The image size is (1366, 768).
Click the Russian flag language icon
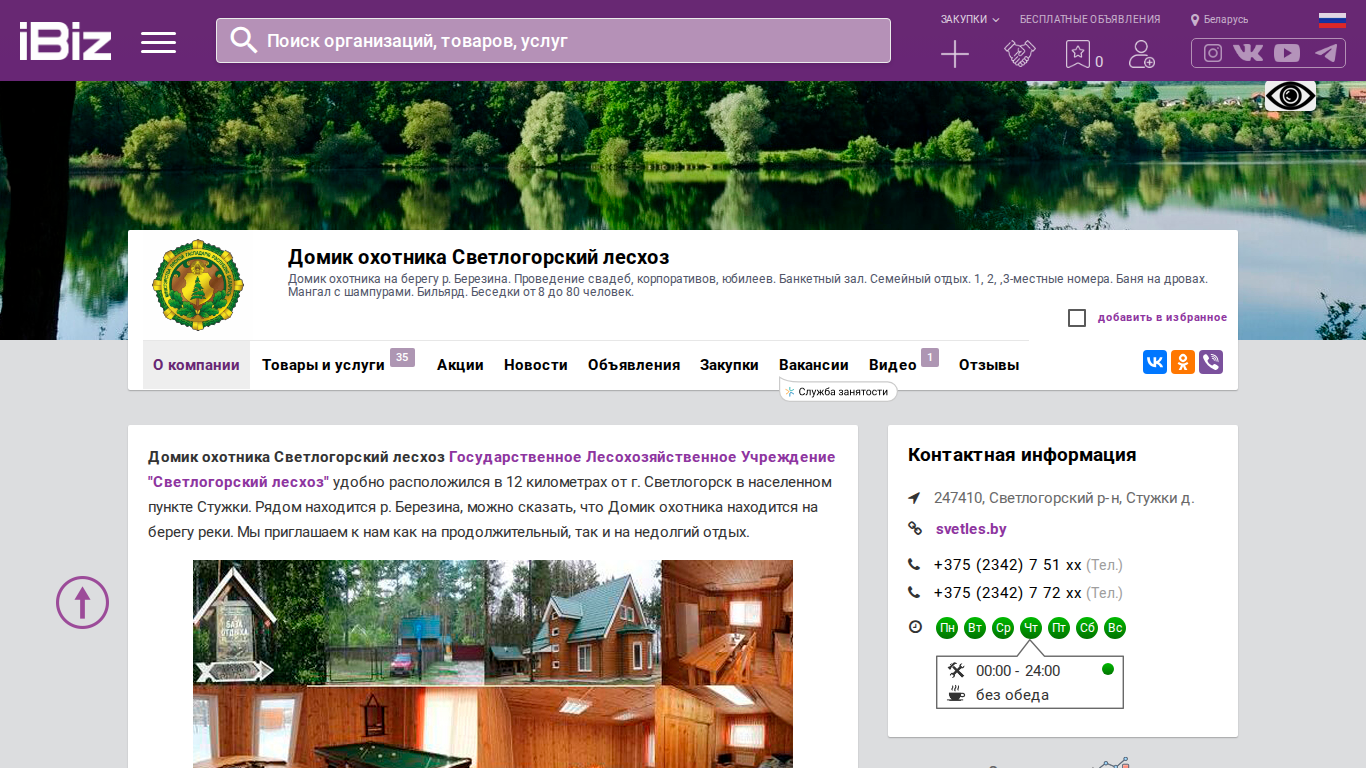(1332, 19)
